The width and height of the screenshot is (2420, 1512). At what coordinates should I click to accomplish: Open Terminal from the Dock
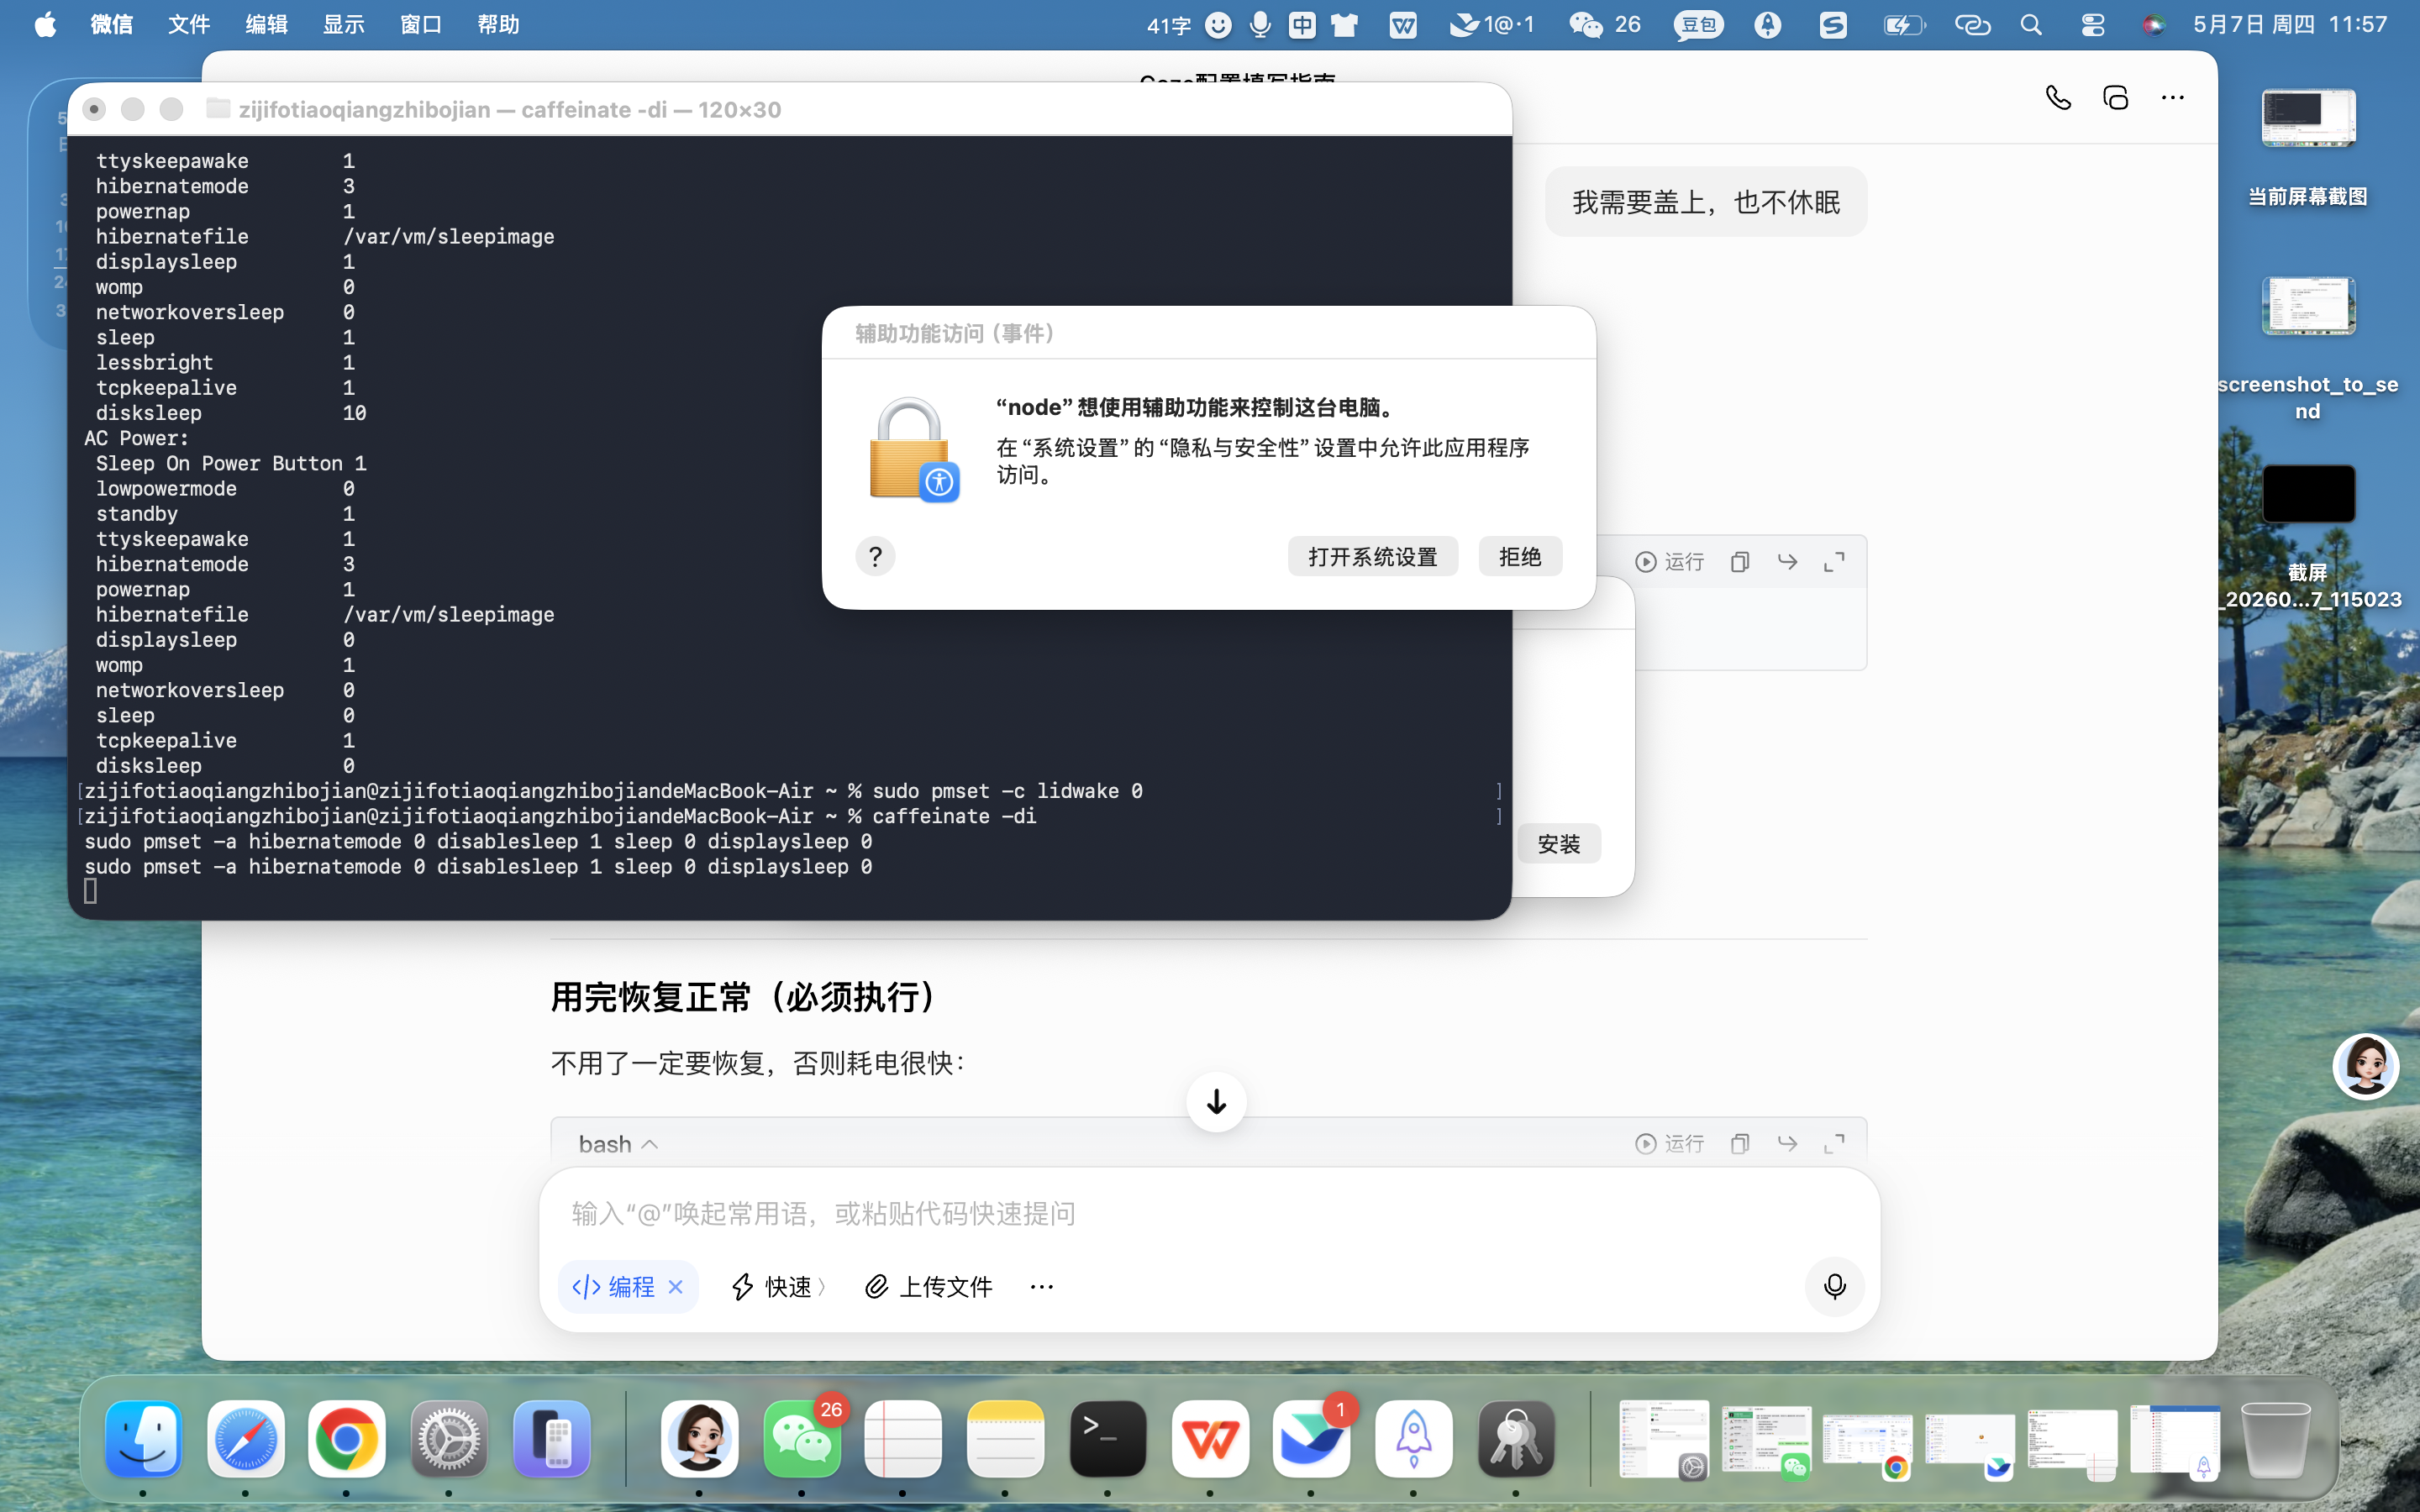[1107, 1439]
